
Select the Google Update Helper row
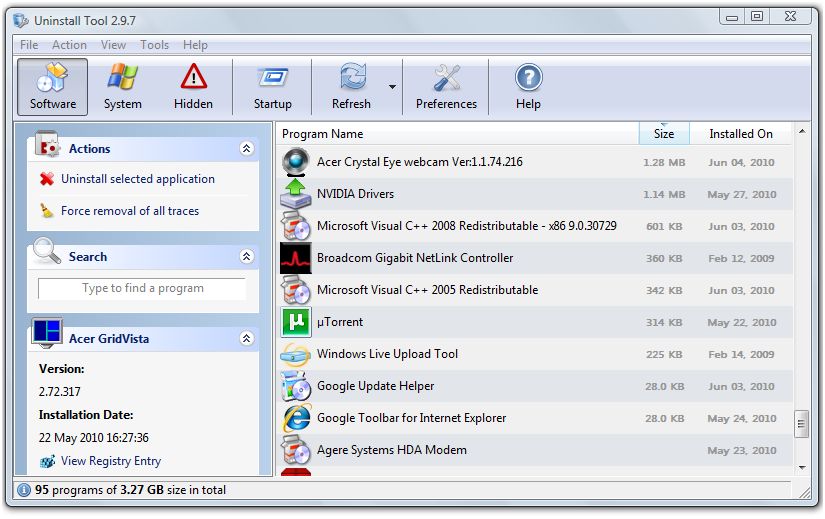(x=535, y=386)
